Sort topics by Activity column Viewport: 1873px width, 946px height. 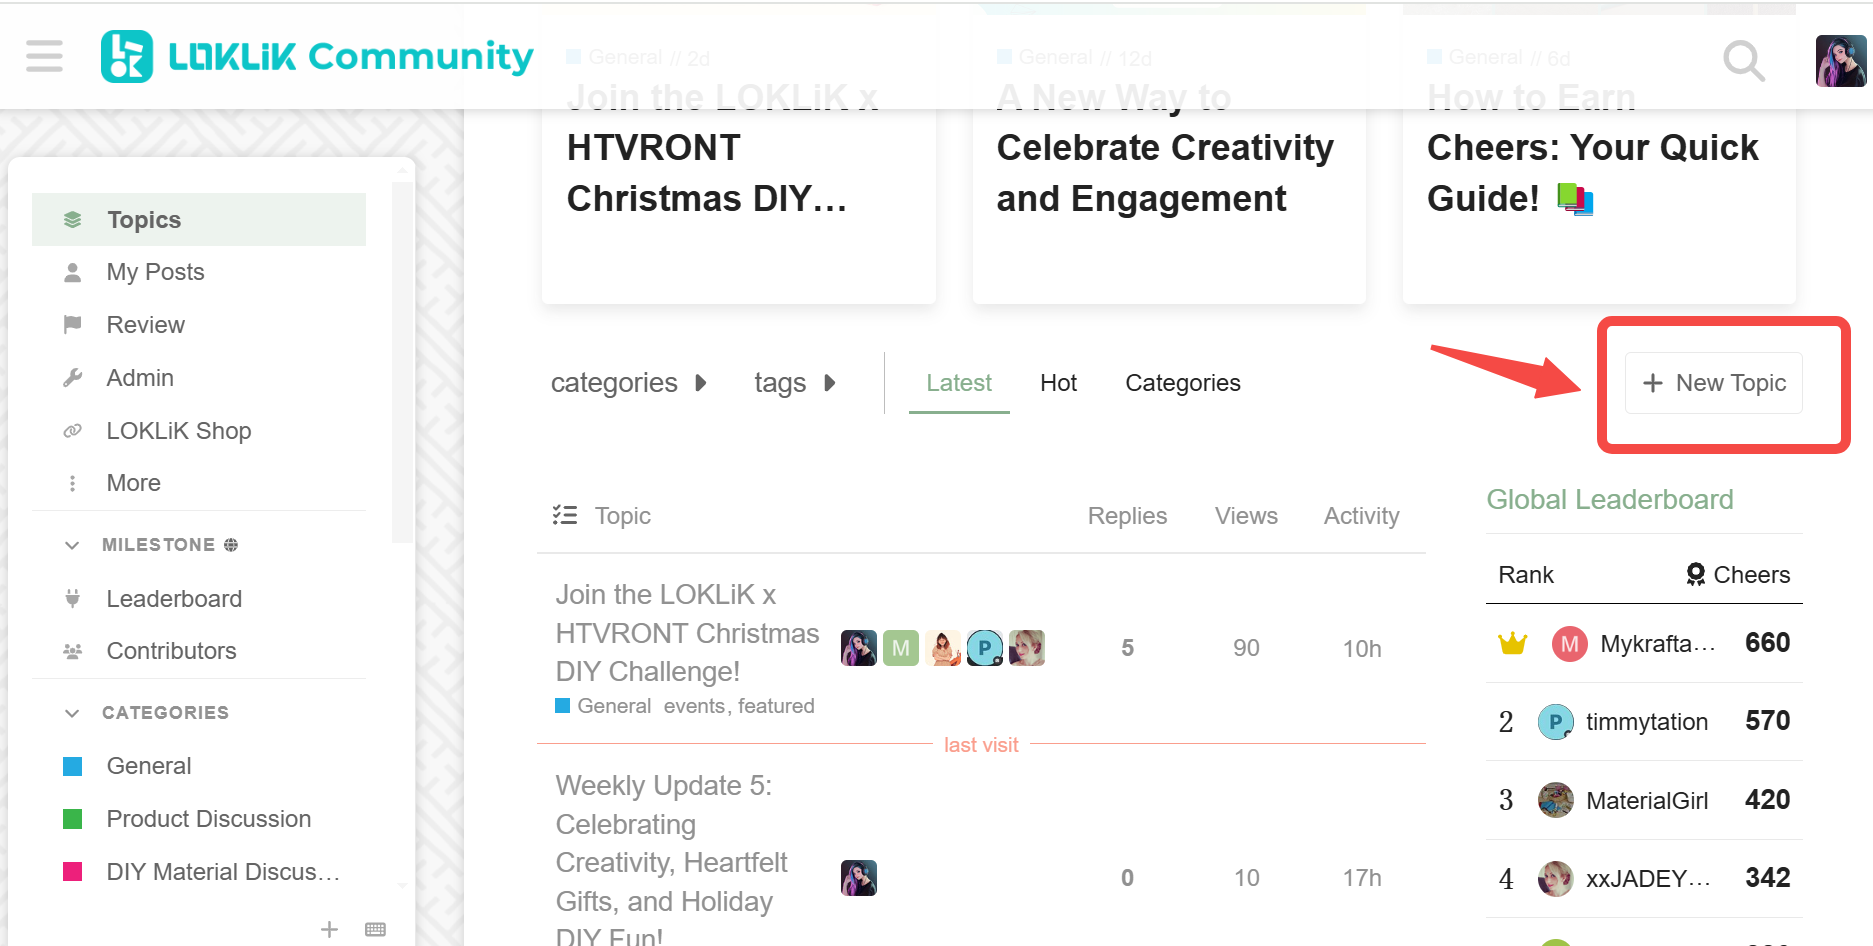(x=1361, y=516)
